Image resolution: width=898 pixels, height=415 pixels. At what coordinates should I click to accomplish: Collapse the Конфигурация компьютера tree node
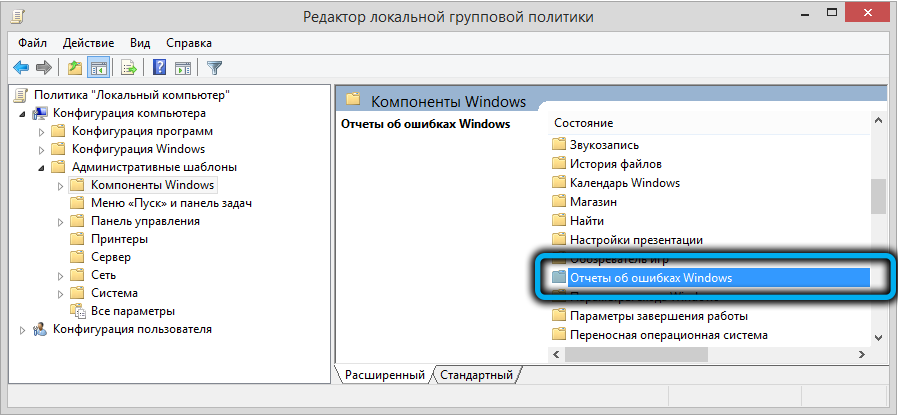tap(23, 113)
